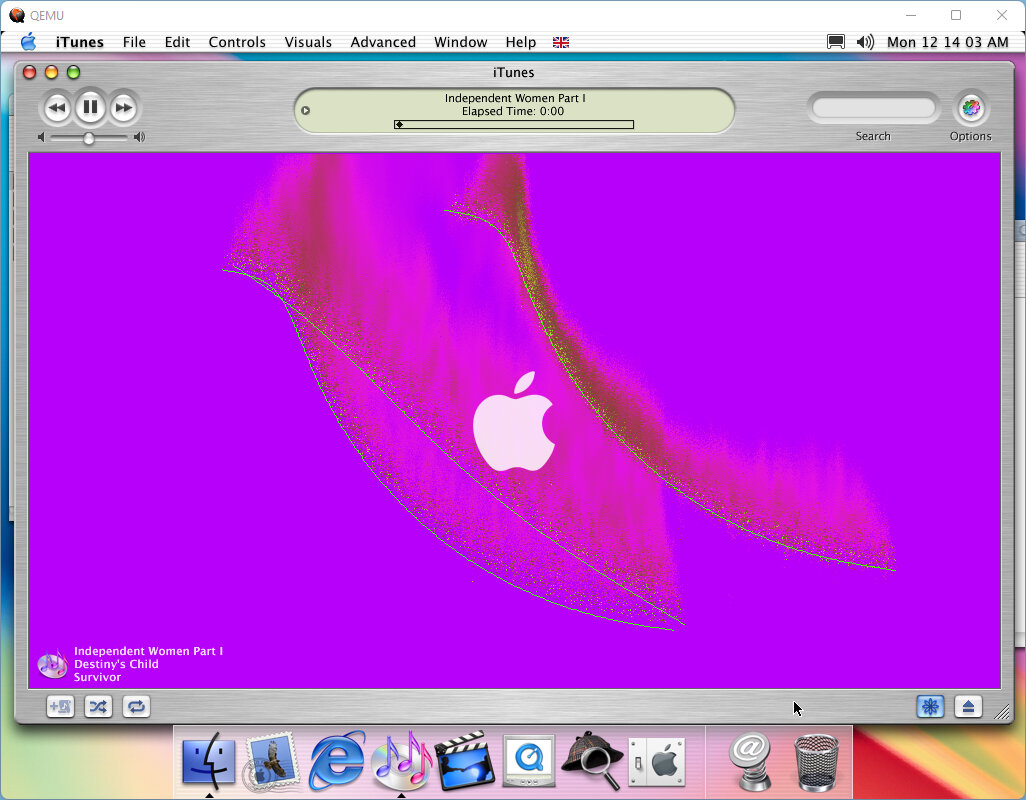
Task: Open the Visuals menu
Action: [x=308, y=42]
